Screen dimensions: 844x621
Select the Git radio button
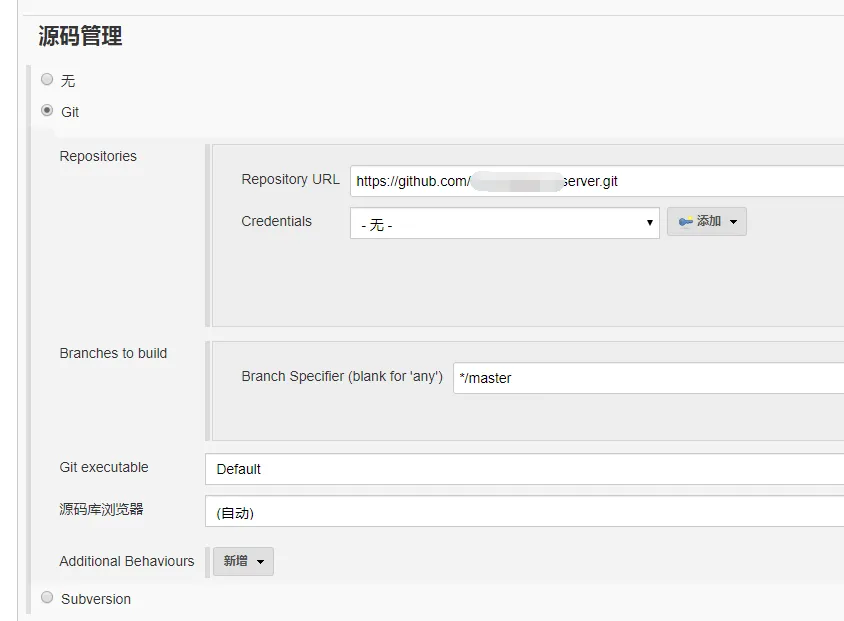click(x=47, y=111)
